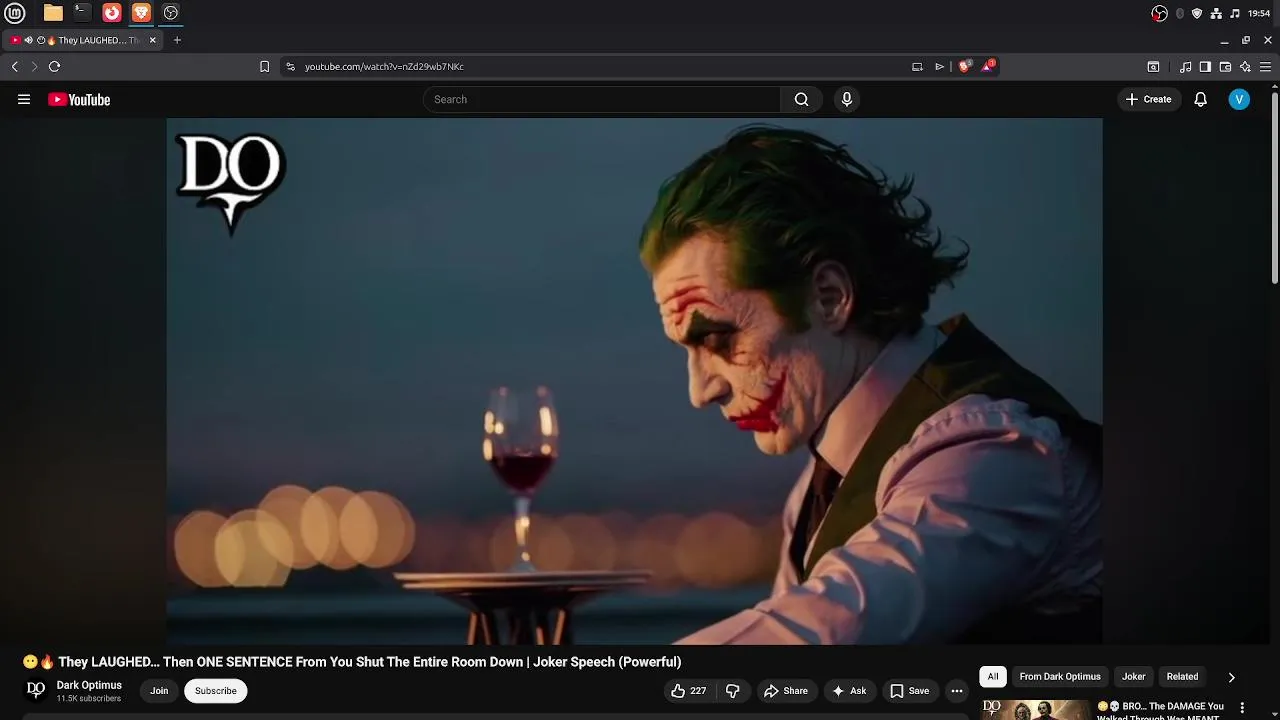This screenshot has width=1280, height=720.
Task: Open the Create menu
Action: pyautogui.click(x=1148, y=99)
